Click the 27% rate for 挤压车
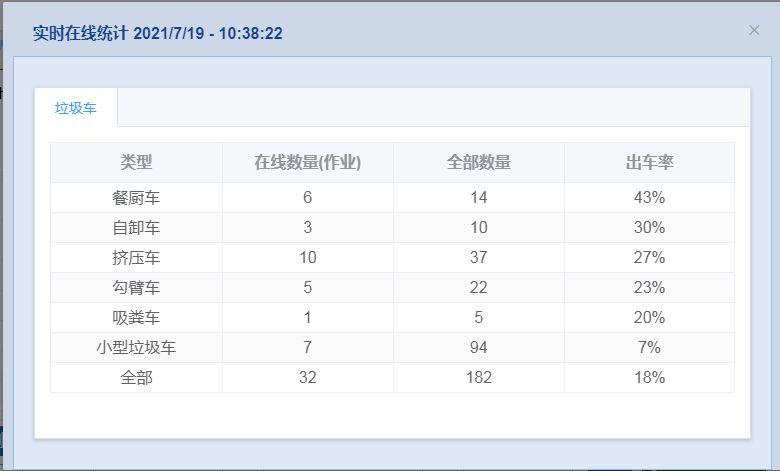 click(x=649, y=257)
